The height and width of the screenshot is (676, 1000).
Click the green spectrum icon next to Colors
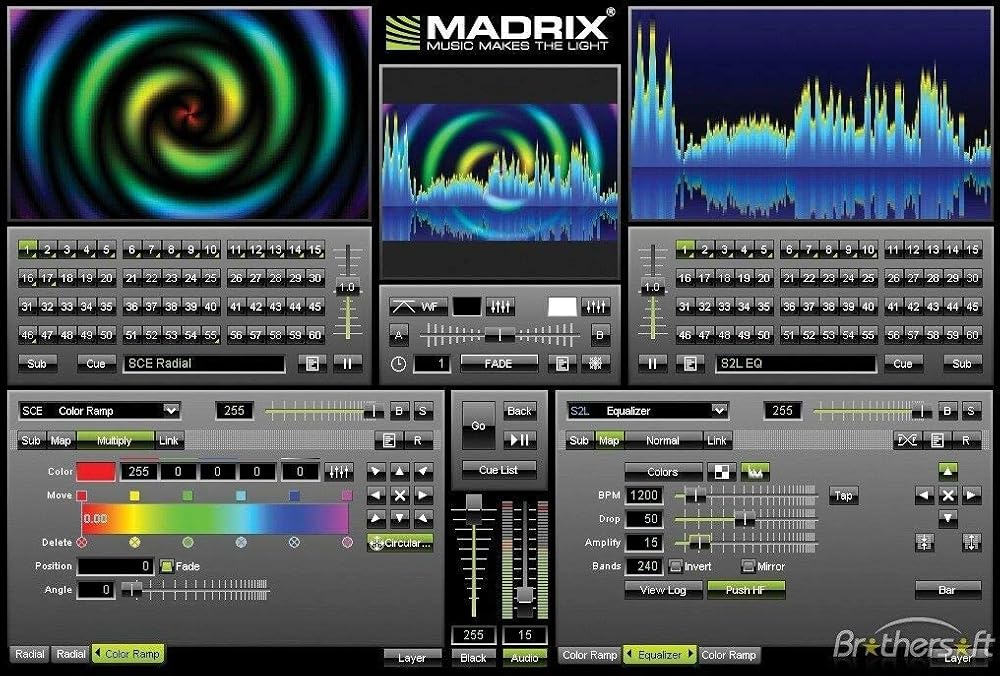pos(755,472)
